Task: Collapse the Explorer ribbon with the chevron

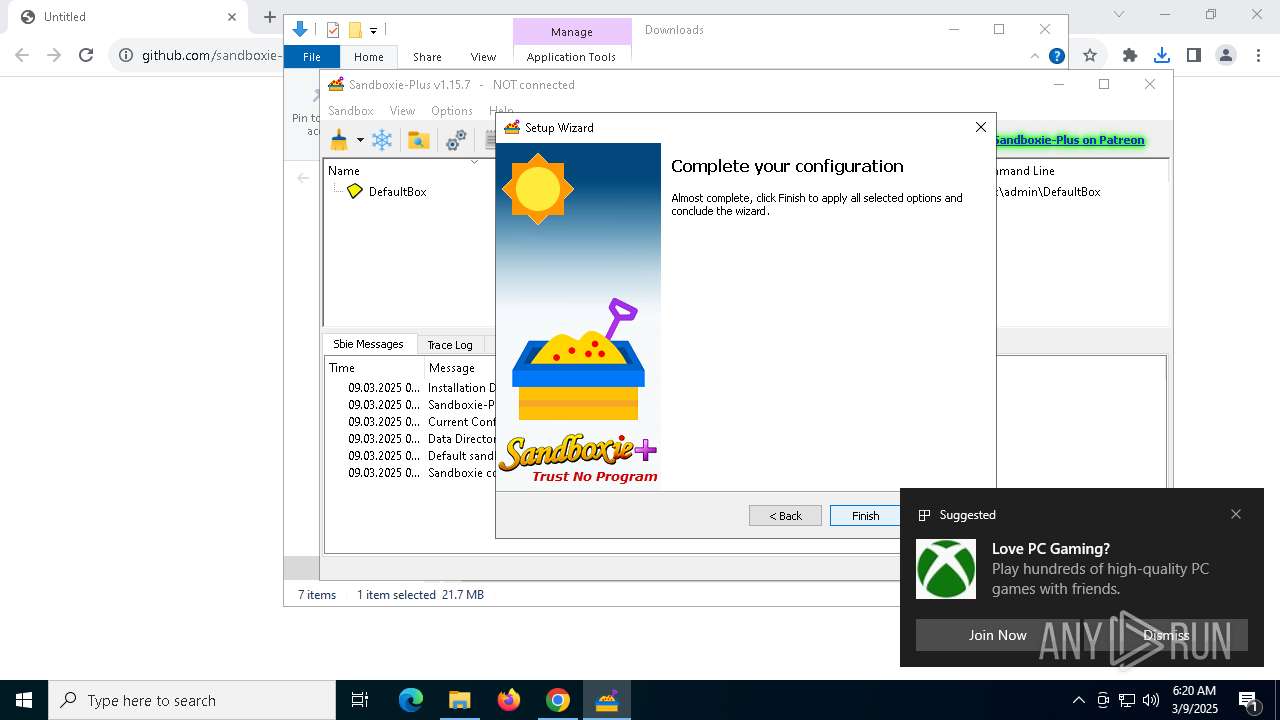Action: click(1035, 57)
